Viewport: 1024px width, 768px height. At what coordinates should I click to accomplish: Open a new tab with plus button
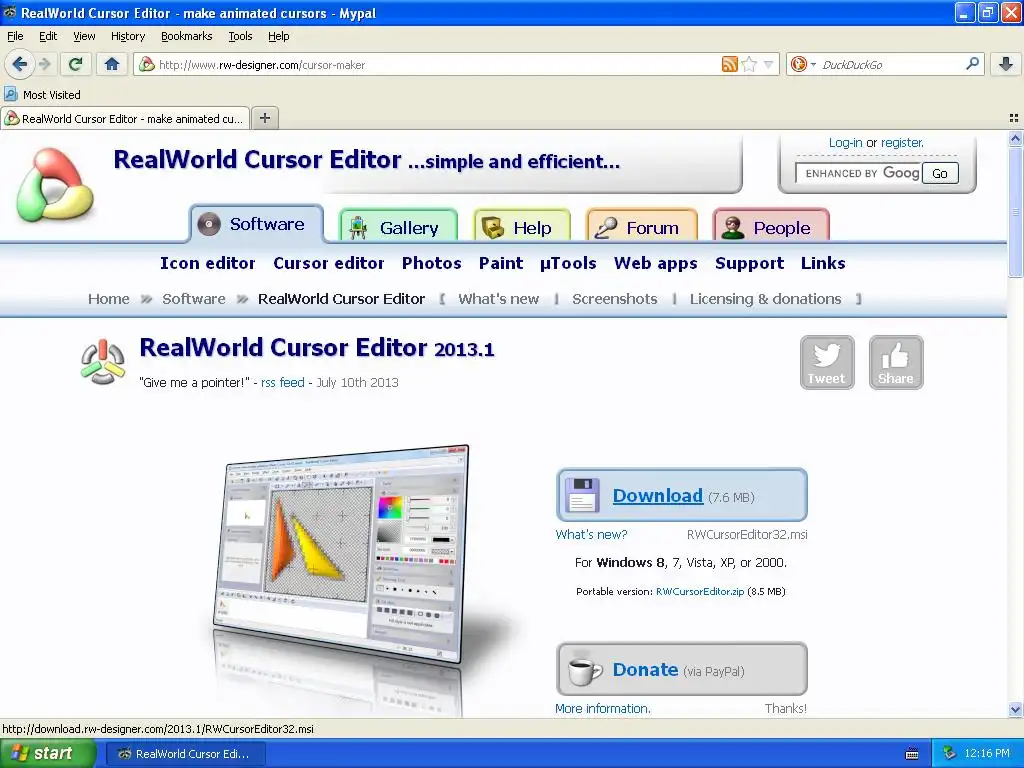coord(264,118)
